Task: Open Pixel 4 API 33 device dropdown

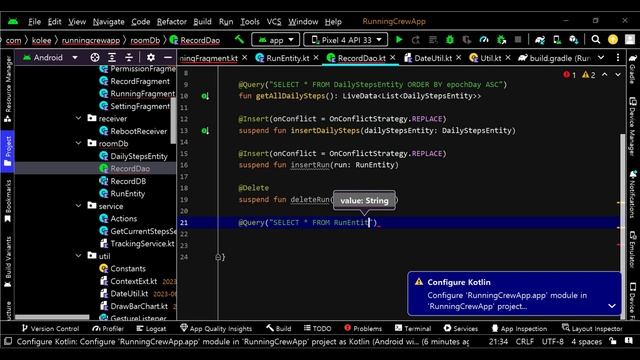Action: [x=346, y=40]
